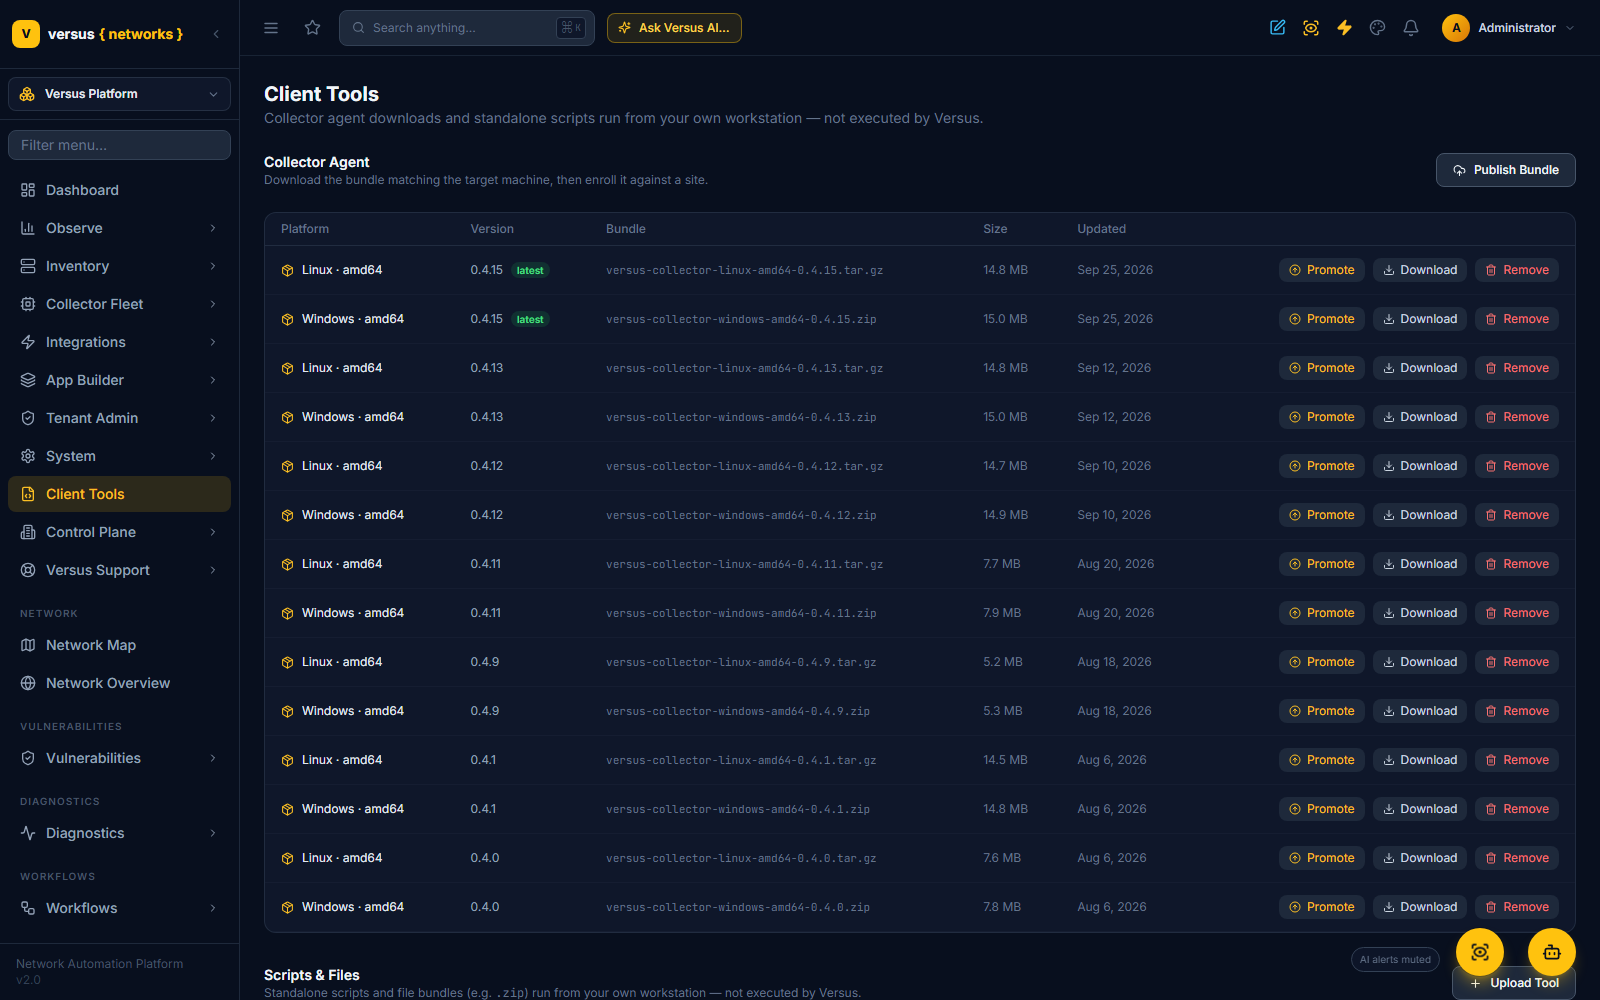Collapse the sidebar using the chevron
Viewport: 1600px width, 1000px height.
[x=216, y=34]
